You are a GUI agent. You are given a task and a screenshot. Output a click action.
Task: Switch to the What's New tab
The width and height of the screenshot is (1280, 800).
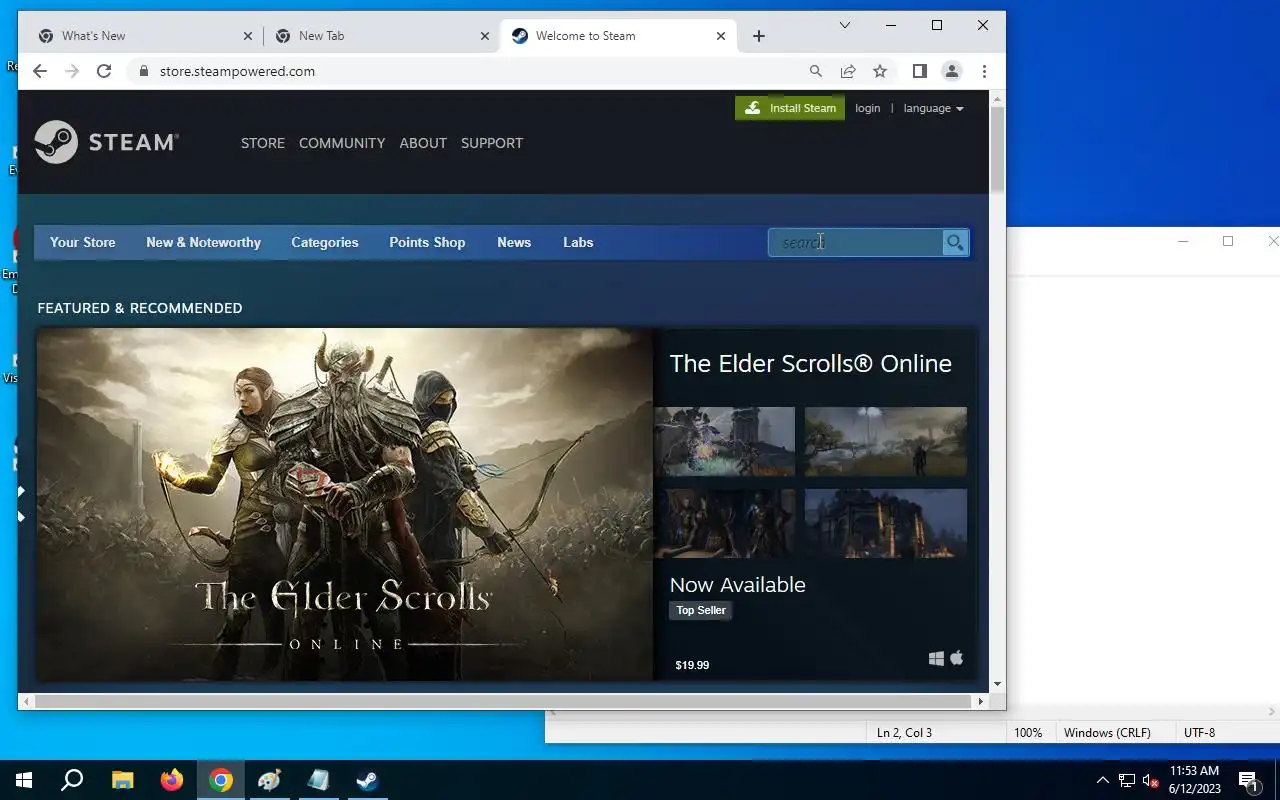click(x=143, y=36)
